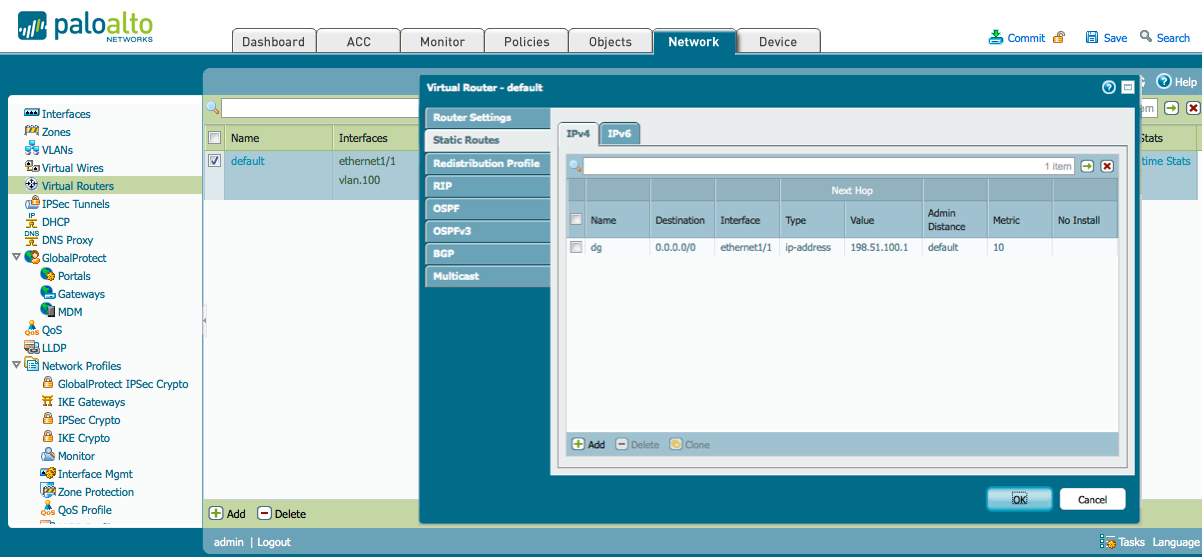Open IPSec Tunnels in sidebar
1202x557 pixels.
click(75, 204)
